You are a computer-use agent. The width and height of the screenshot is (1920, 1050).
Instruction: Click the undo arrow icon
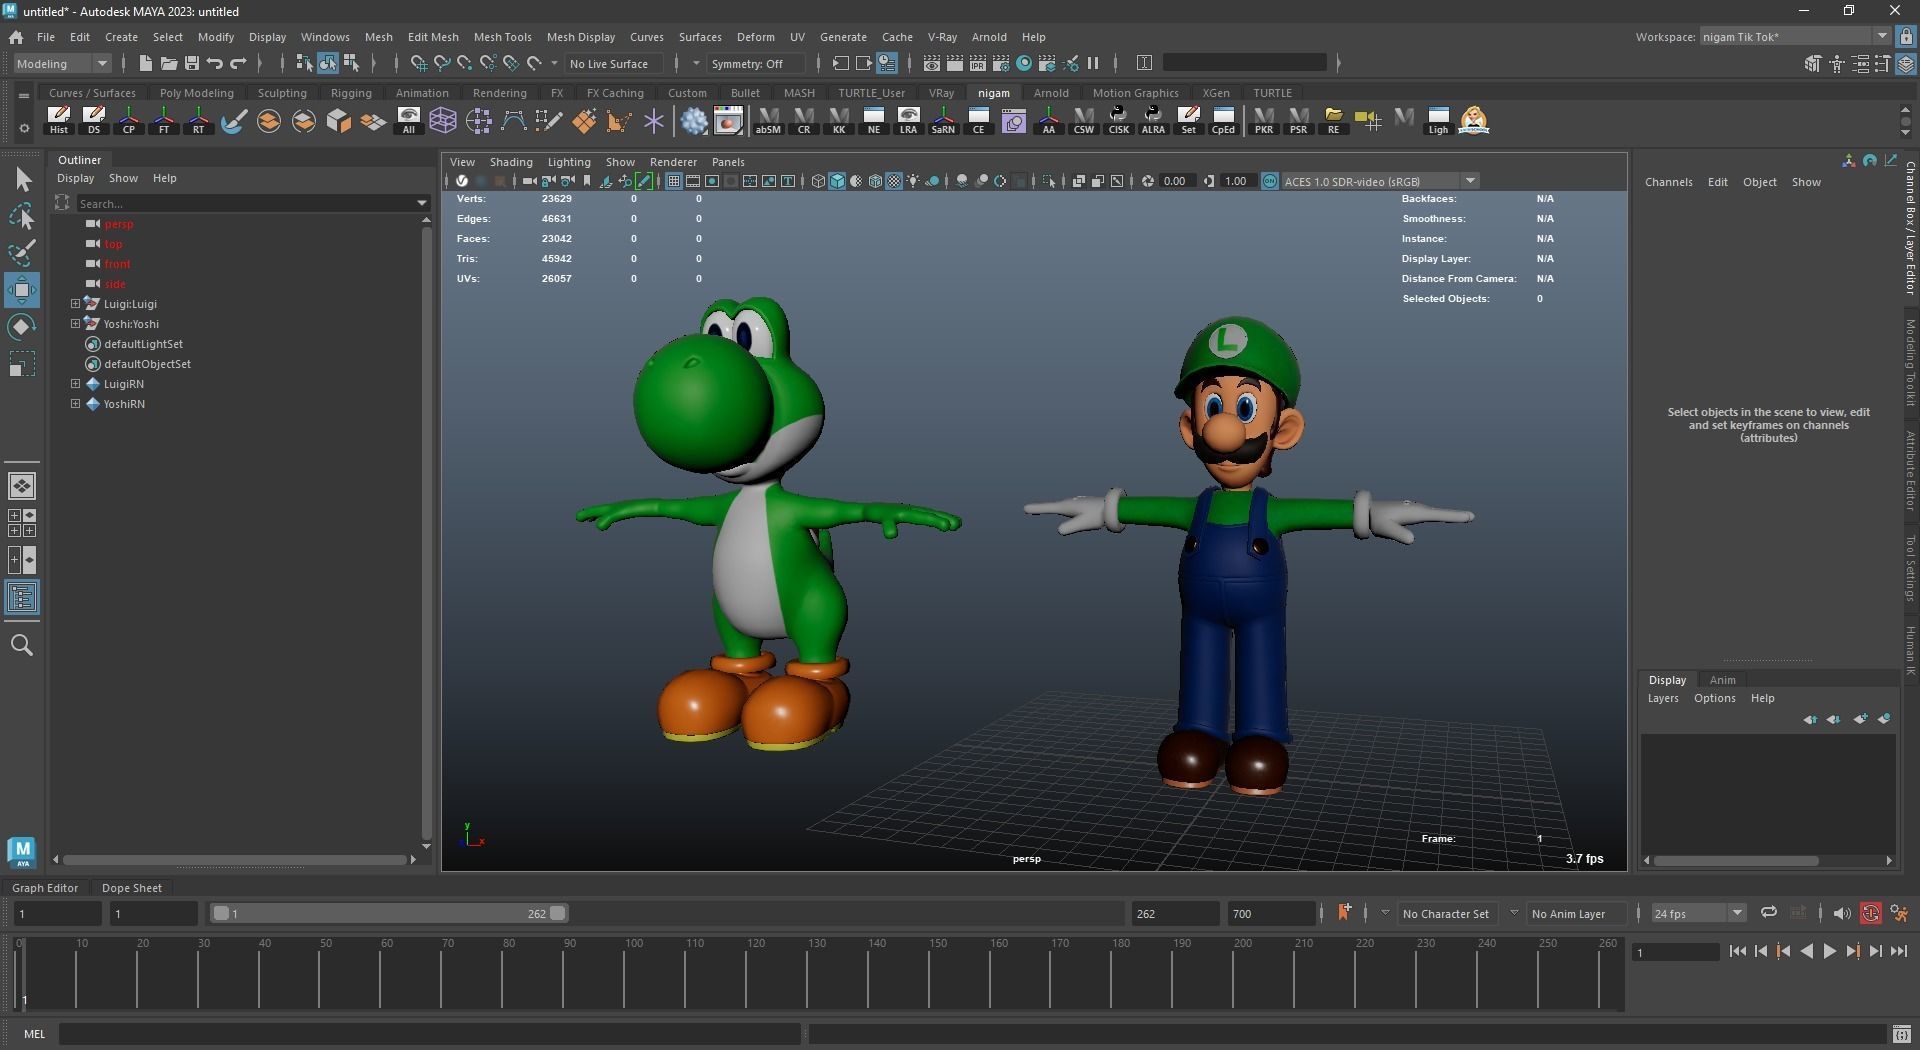215,63
